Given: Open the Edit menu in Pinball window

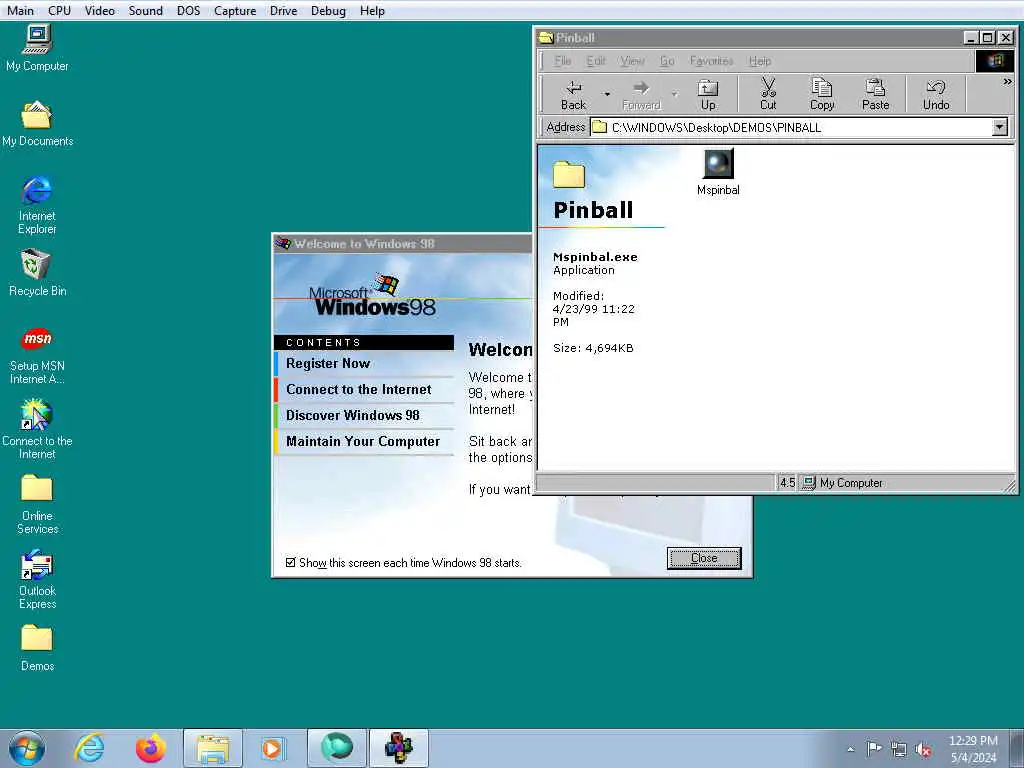Looking at the screenshot, I should 596,61.
